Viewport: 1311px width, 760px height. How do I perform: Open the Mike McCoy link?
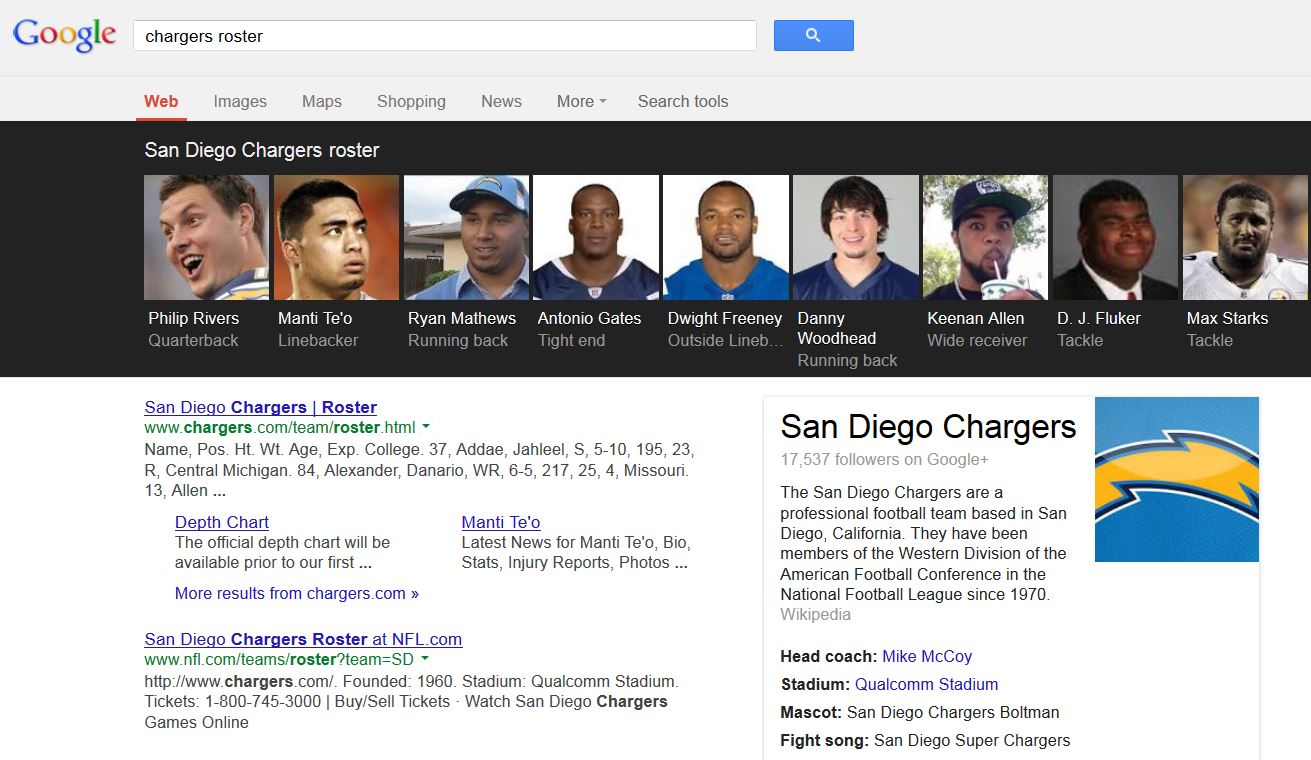click(x=927, y=656)
